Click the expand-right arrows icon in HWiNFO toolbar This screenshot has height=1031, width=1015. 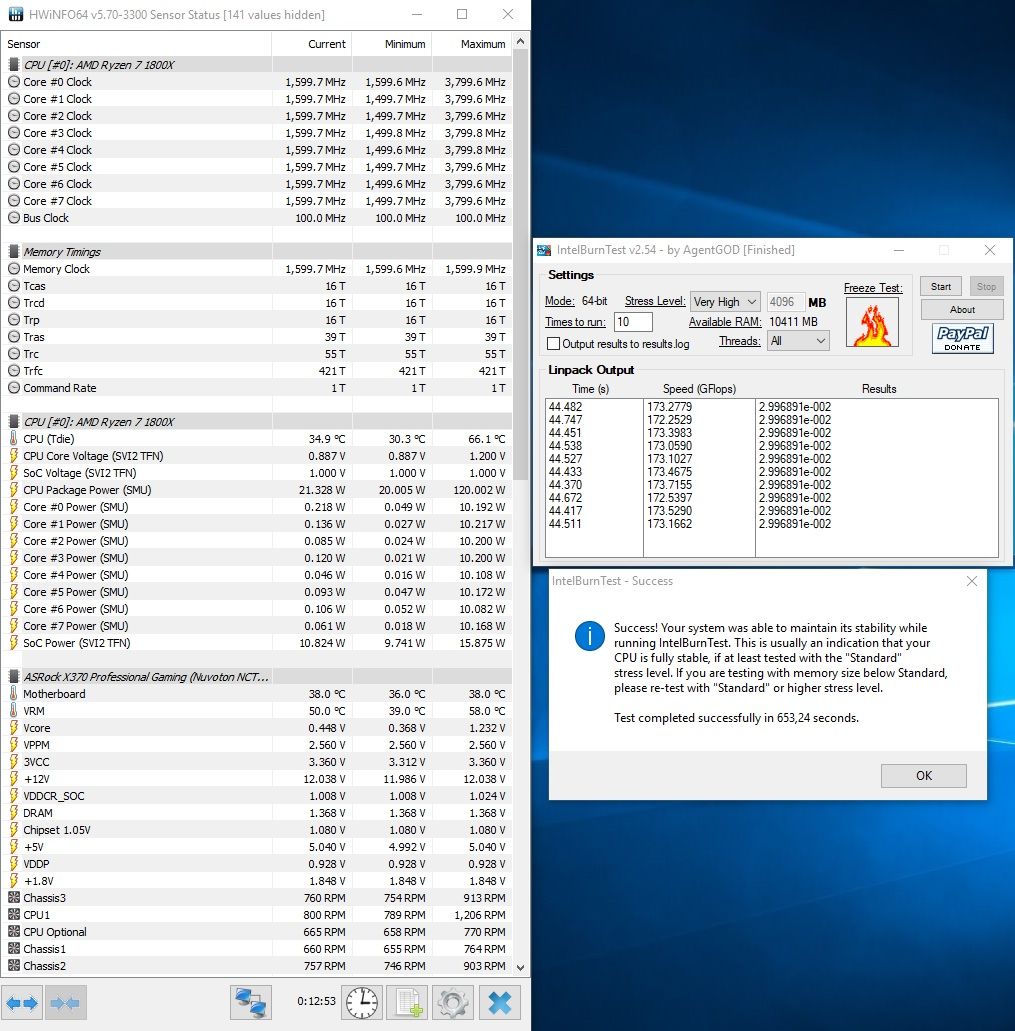click(22, 1003)
